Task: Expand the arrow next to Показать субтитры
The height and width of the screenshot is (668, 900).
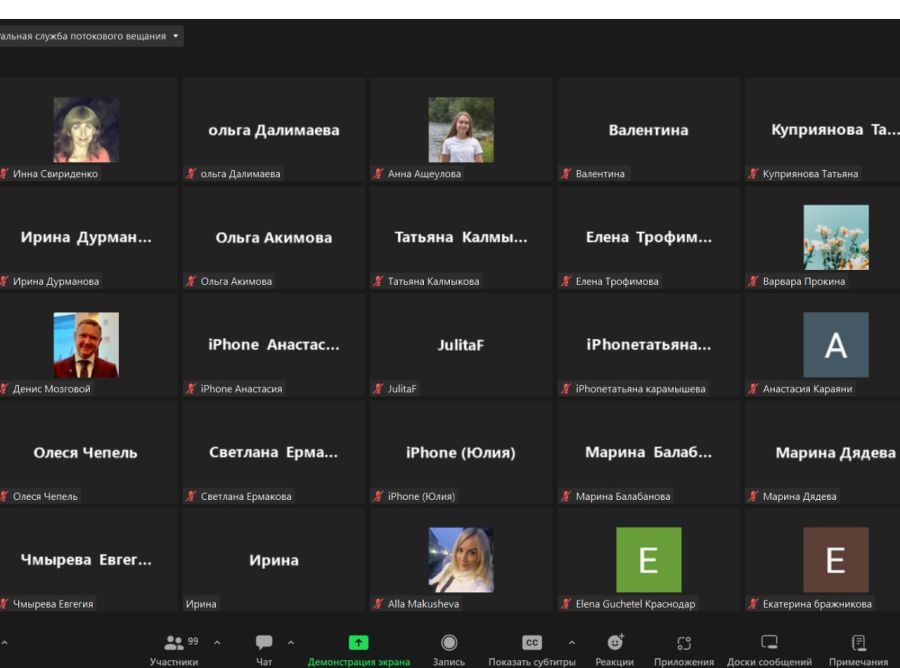Action: tap(572, 643)
